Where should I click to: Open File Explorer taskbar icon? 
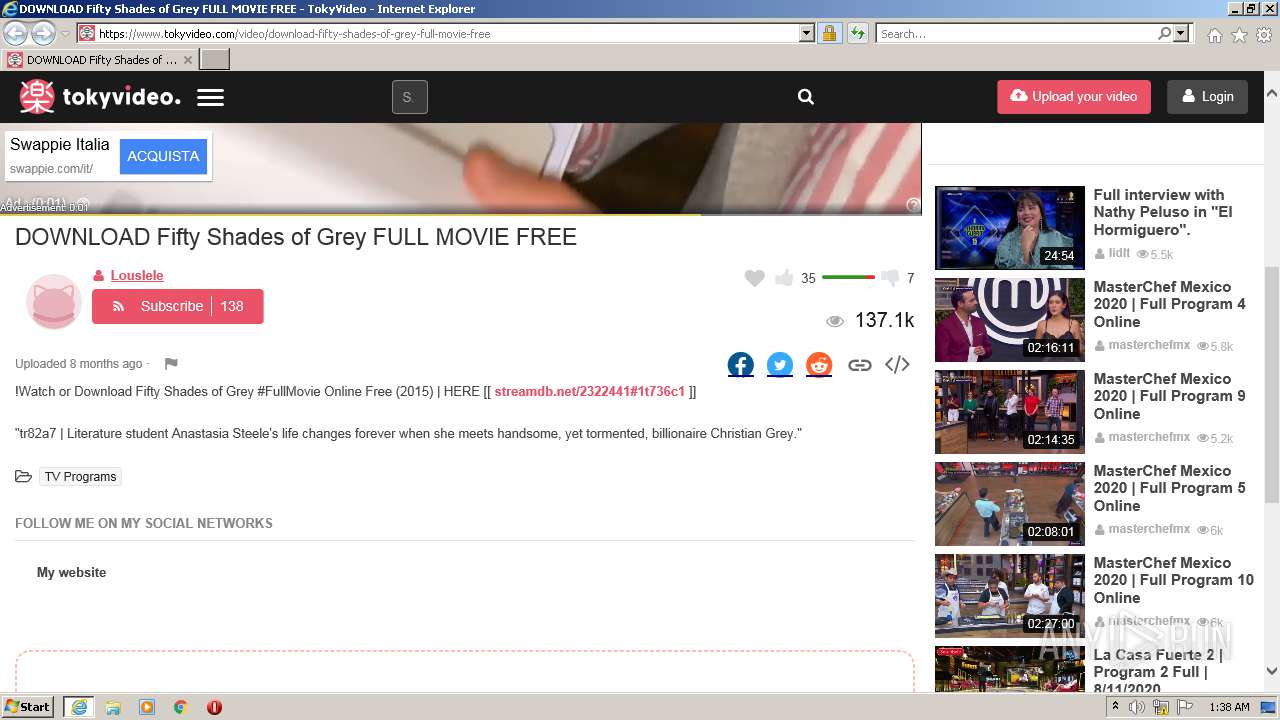(113, 707)
